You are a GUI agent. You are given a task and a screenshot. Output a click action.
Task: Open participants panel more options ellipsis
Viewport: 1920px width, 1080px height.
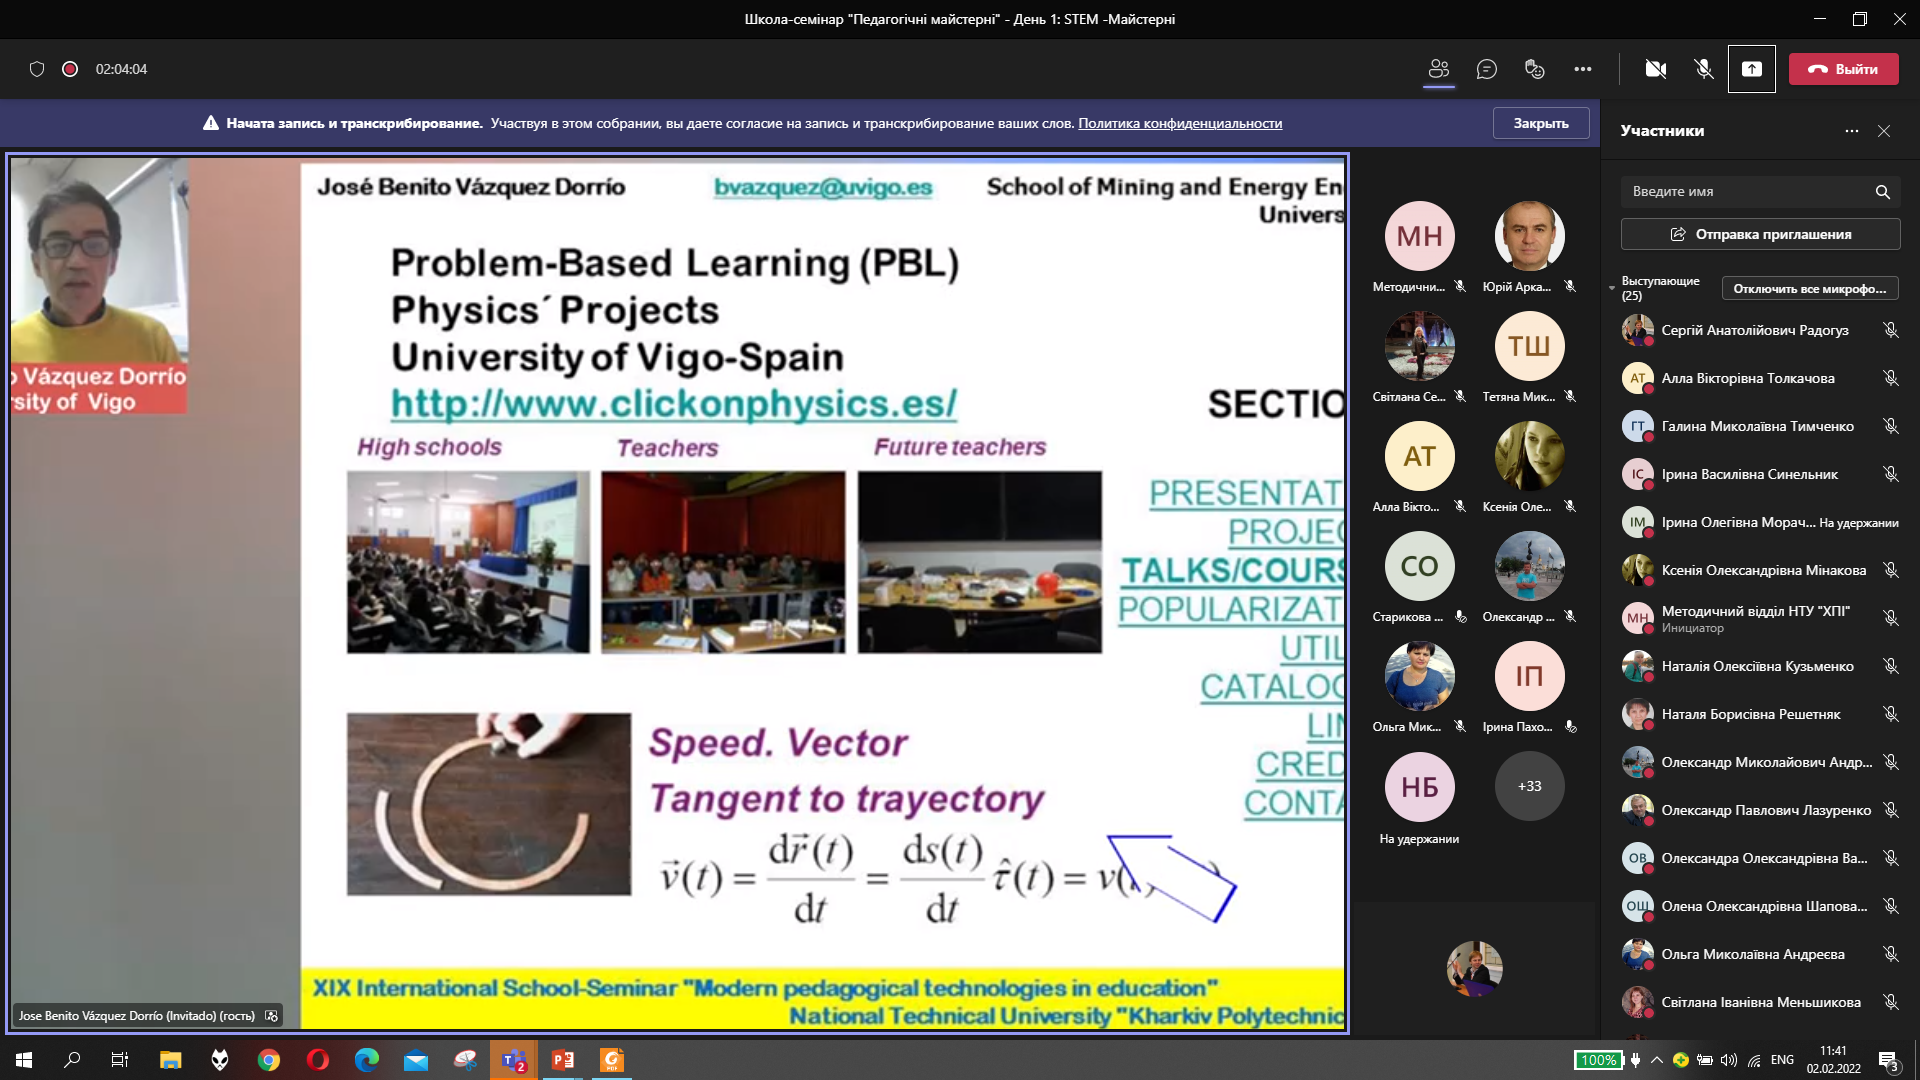coord(1852,131)
